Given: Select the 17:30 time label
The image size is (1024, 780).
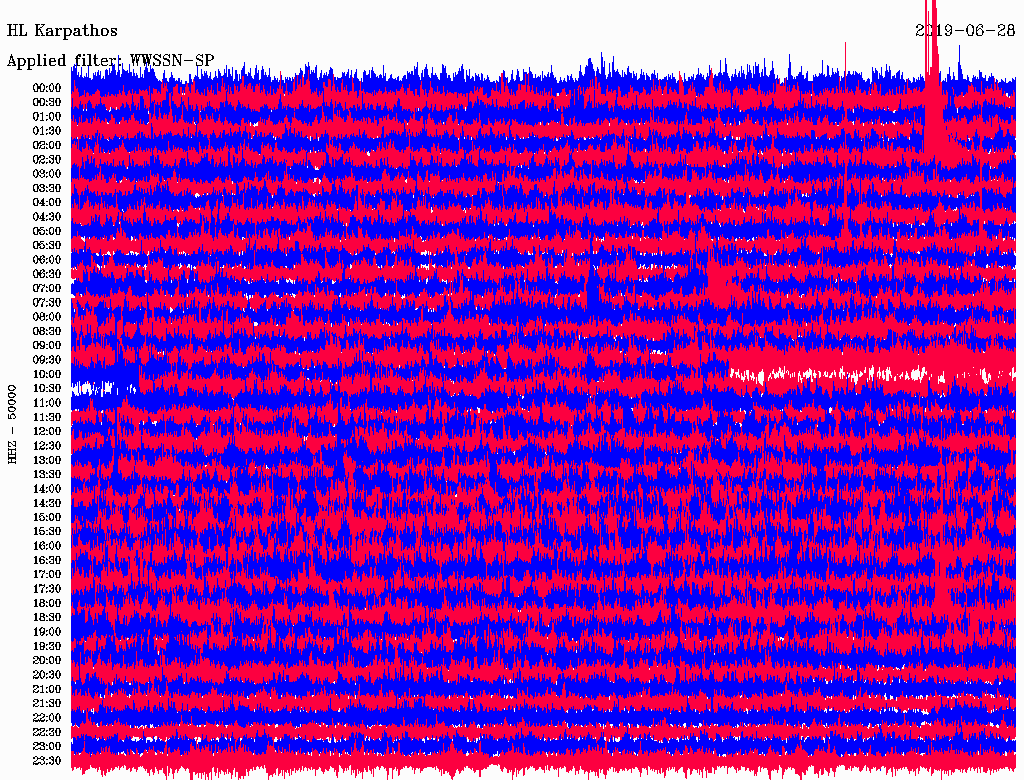Looking at the screenshot, I should (x=47, y=589).
